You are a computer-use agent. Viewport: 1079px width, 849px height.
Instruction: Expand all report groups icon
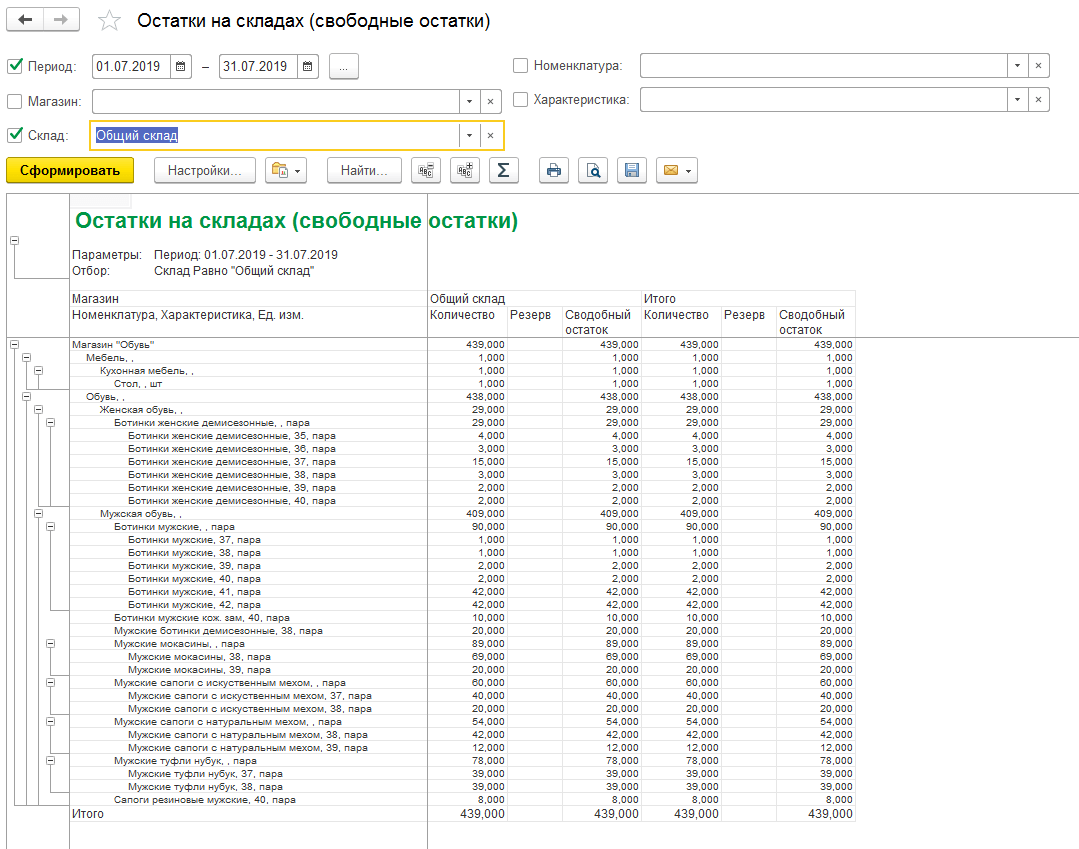pos(464,171)
